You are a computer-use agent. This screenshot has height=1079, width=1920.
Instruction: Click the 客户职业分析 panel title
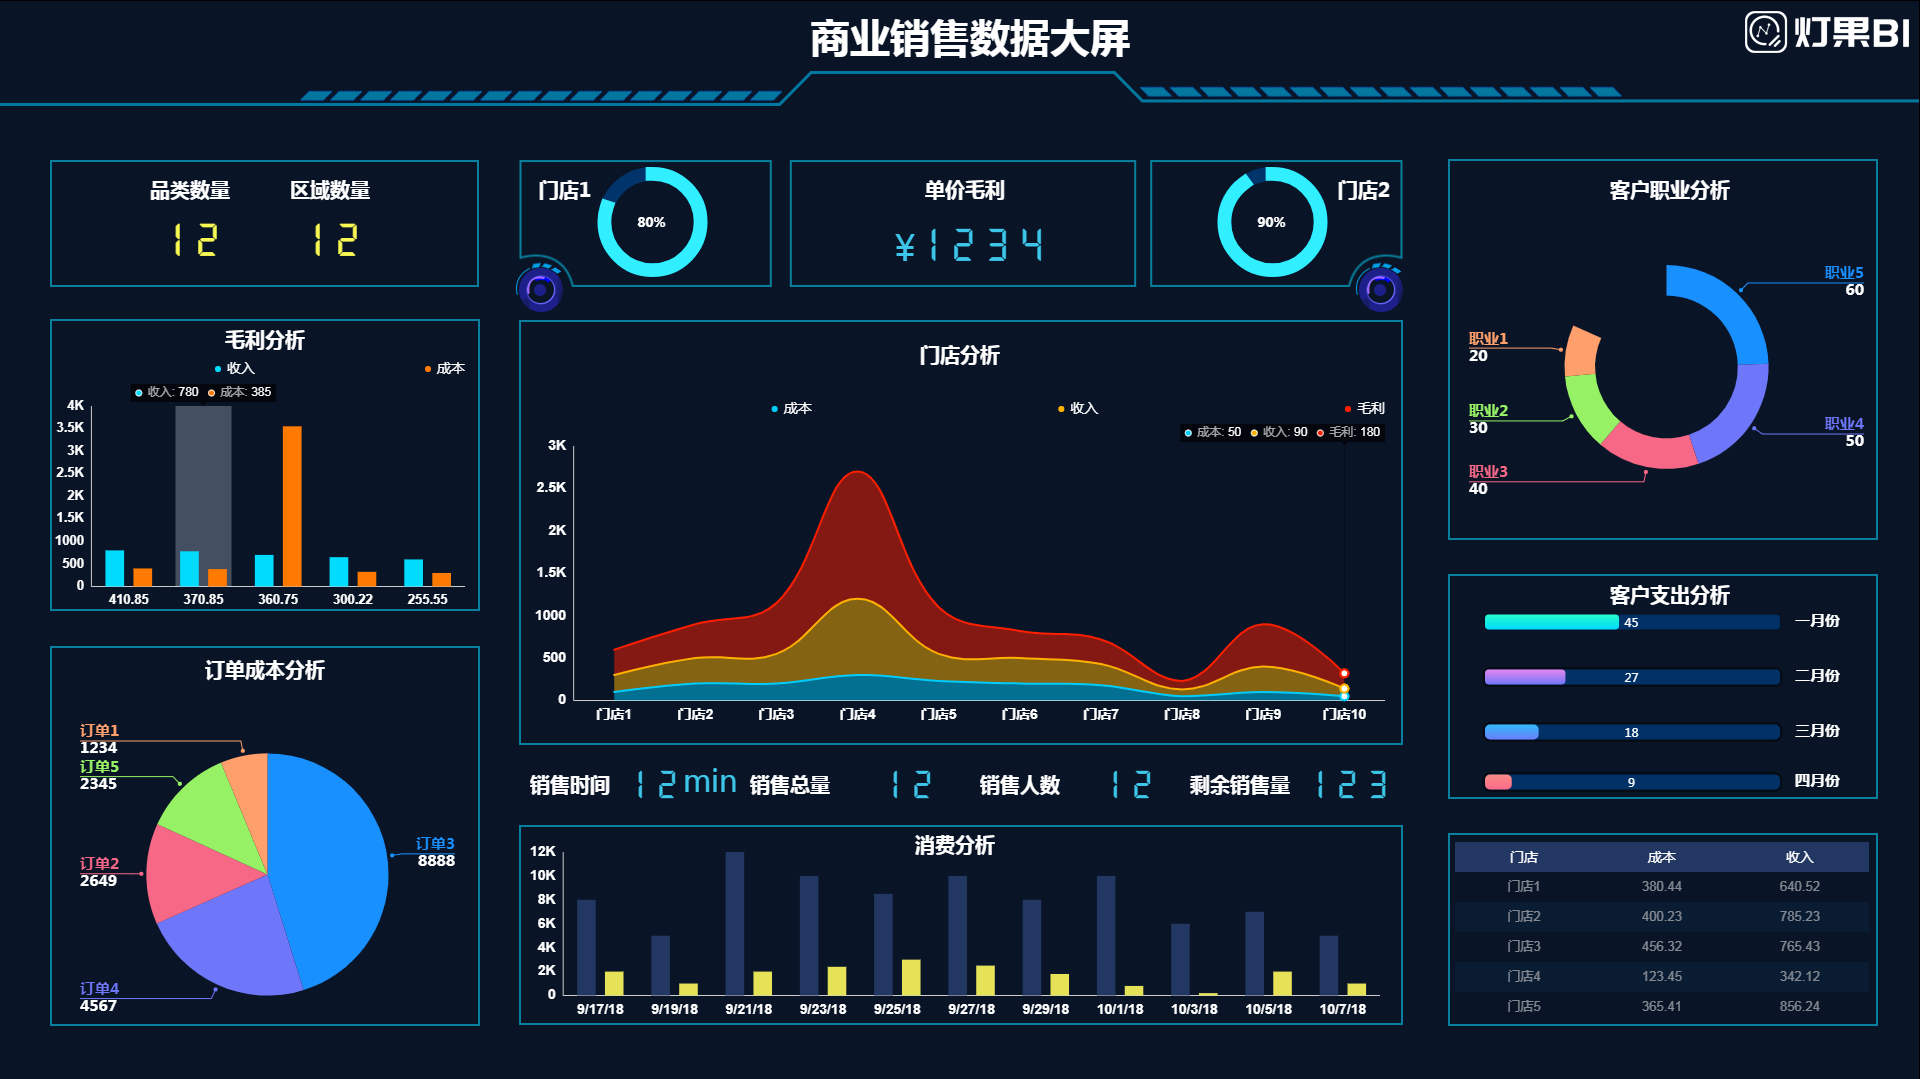pos(1669,190)
